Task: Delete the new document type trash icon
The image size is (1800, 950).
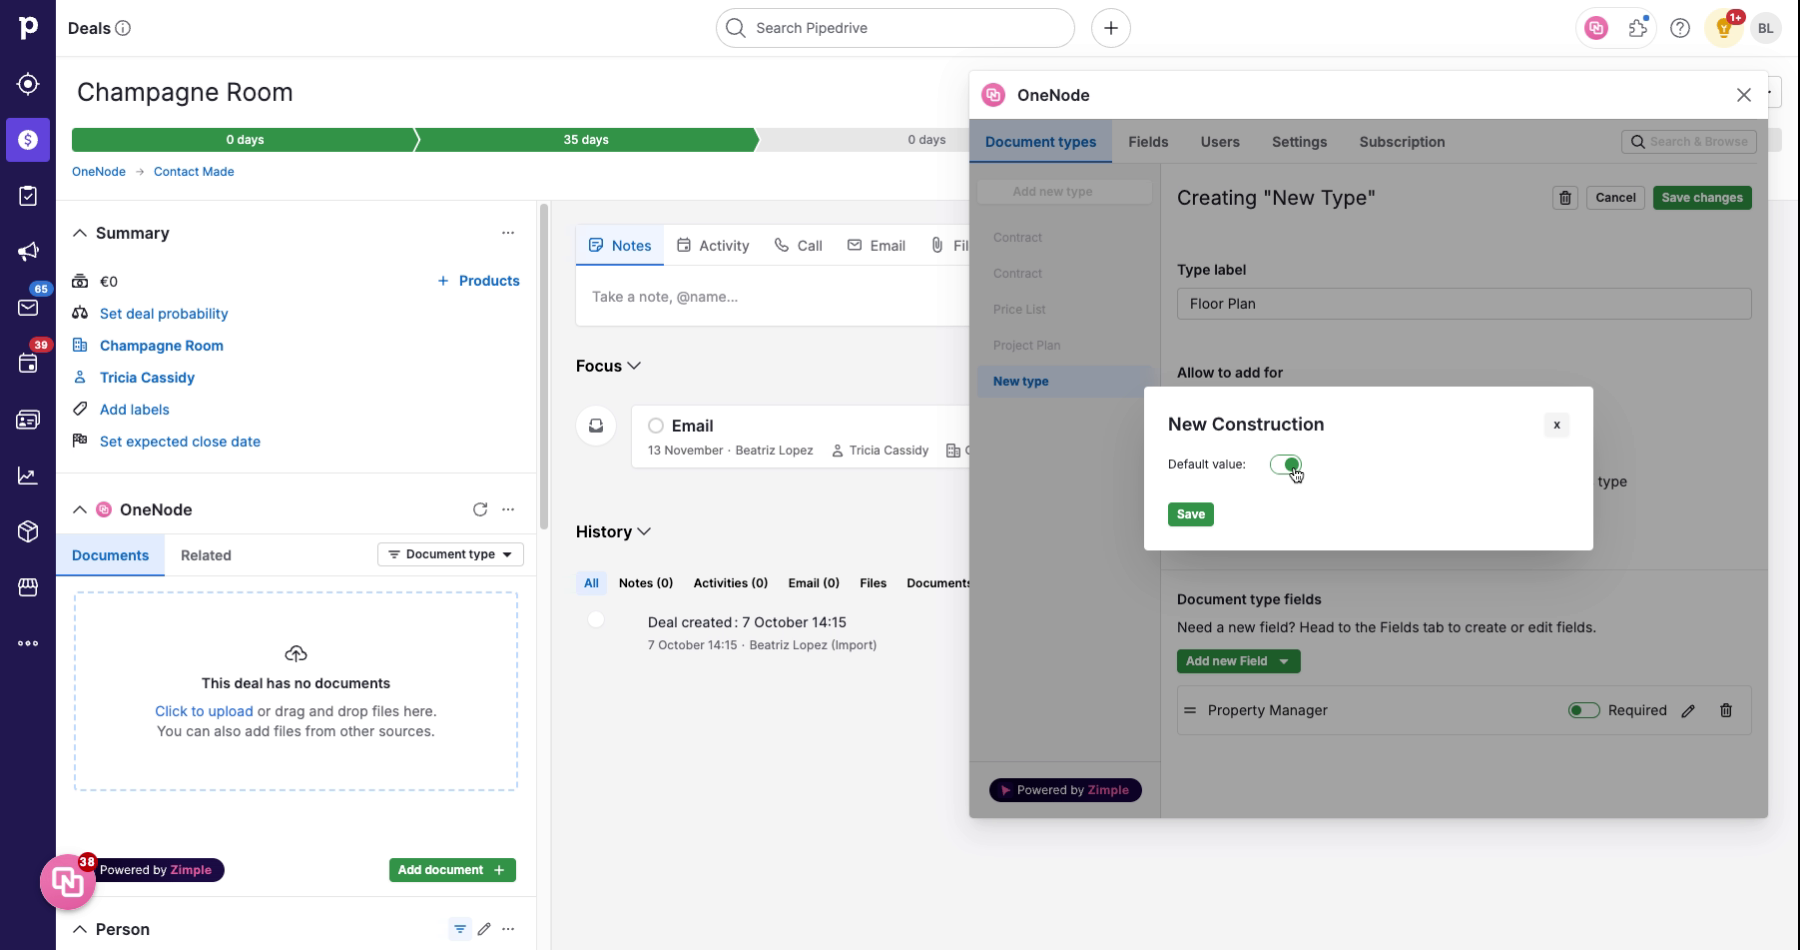Action: pos(1566,198)
